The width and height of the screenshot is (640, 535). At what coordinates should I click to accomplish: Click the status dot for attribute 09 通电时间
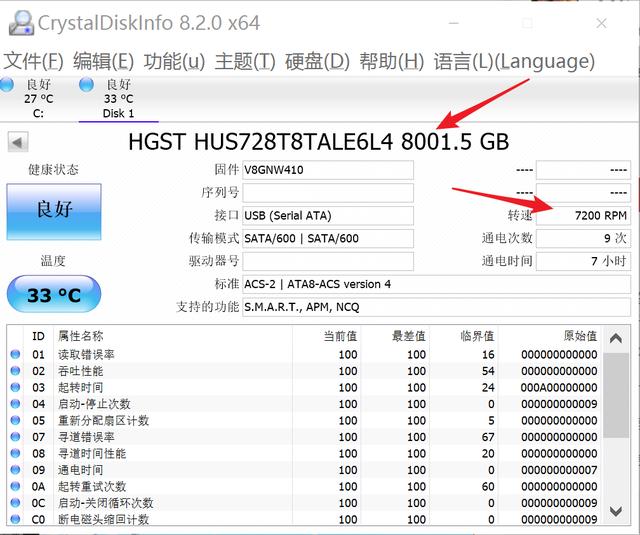(15, 470)
